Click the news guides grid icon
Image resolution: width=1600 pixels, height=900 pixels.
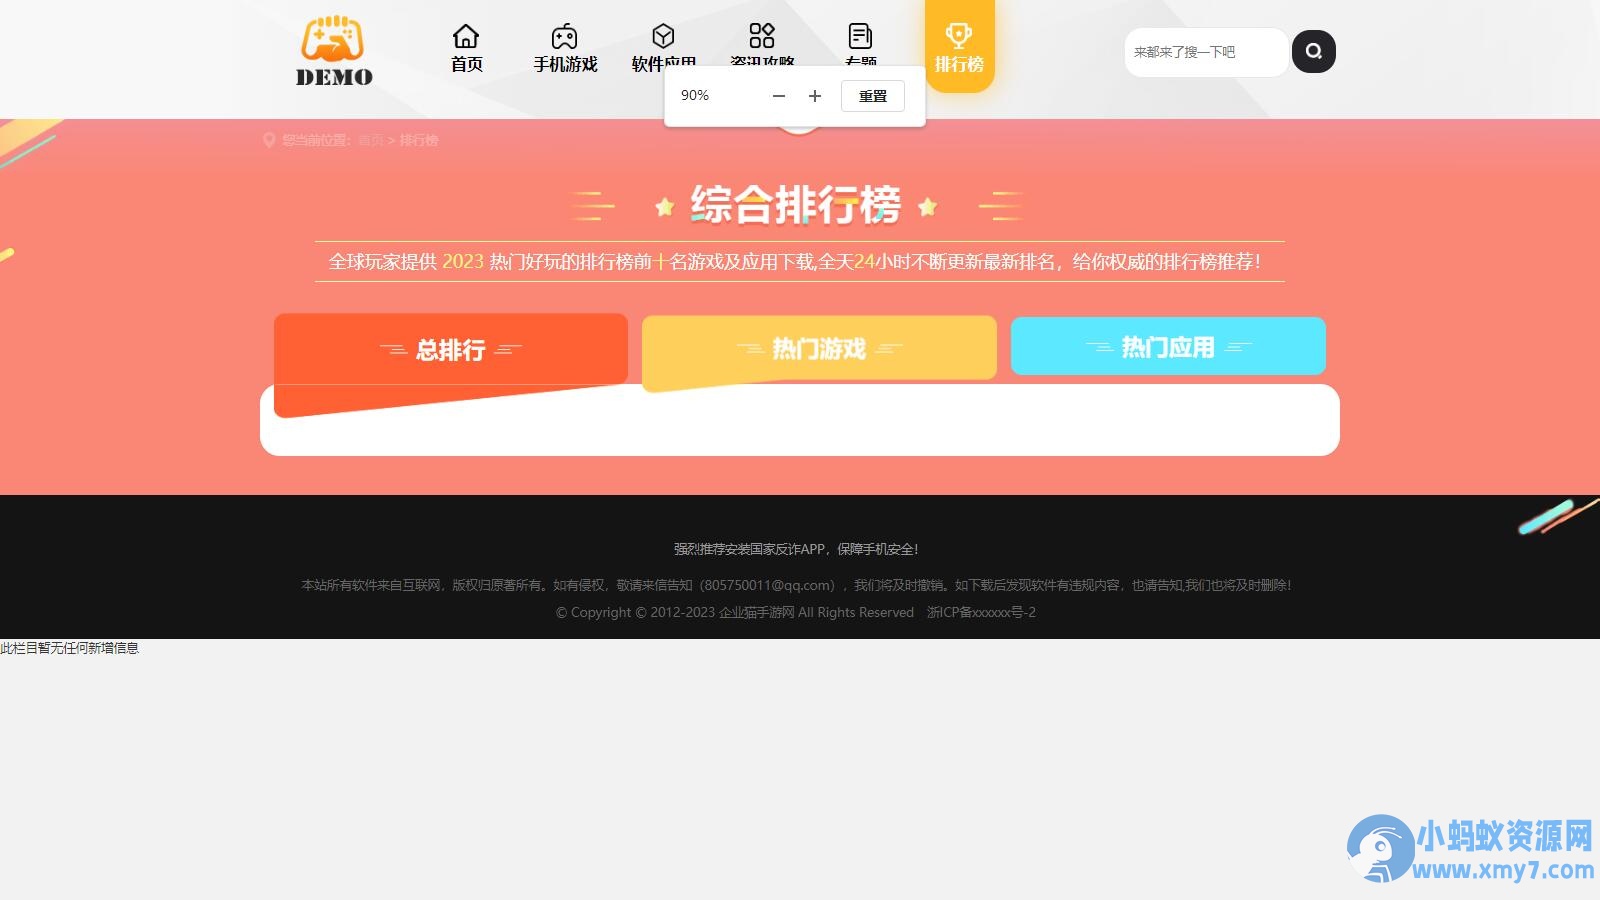[762, 36]
